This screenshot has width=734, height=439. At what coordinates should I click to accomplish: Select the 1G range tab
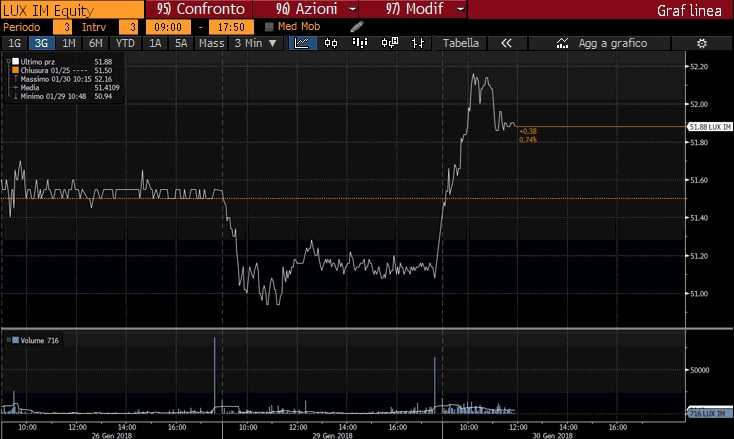15,43
